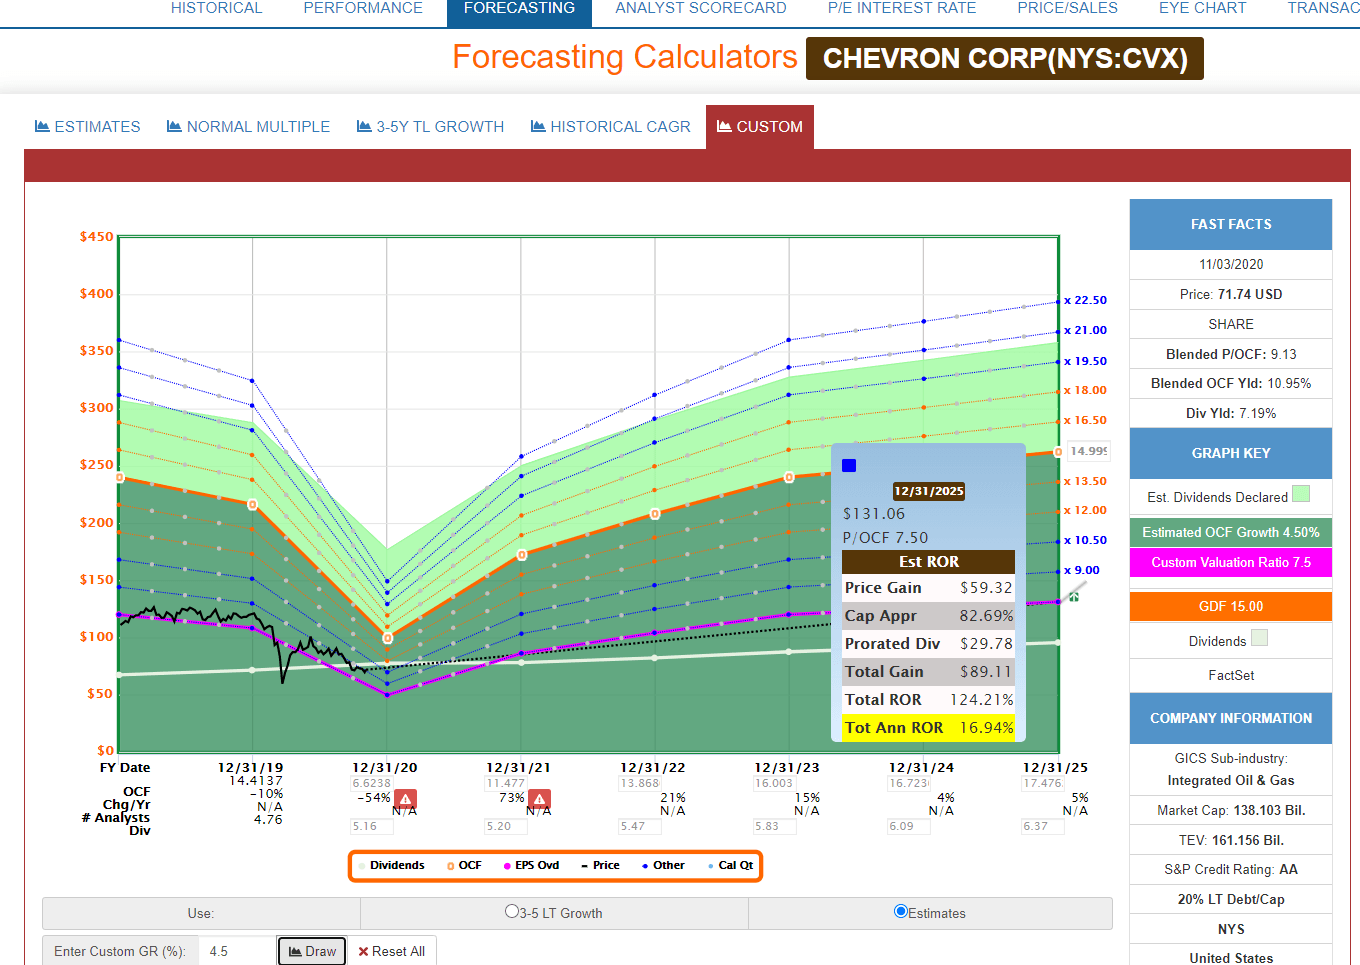Click the Draw button
Image resolution: width=1360 pixels, height=965 pixels.
[312, 951]
